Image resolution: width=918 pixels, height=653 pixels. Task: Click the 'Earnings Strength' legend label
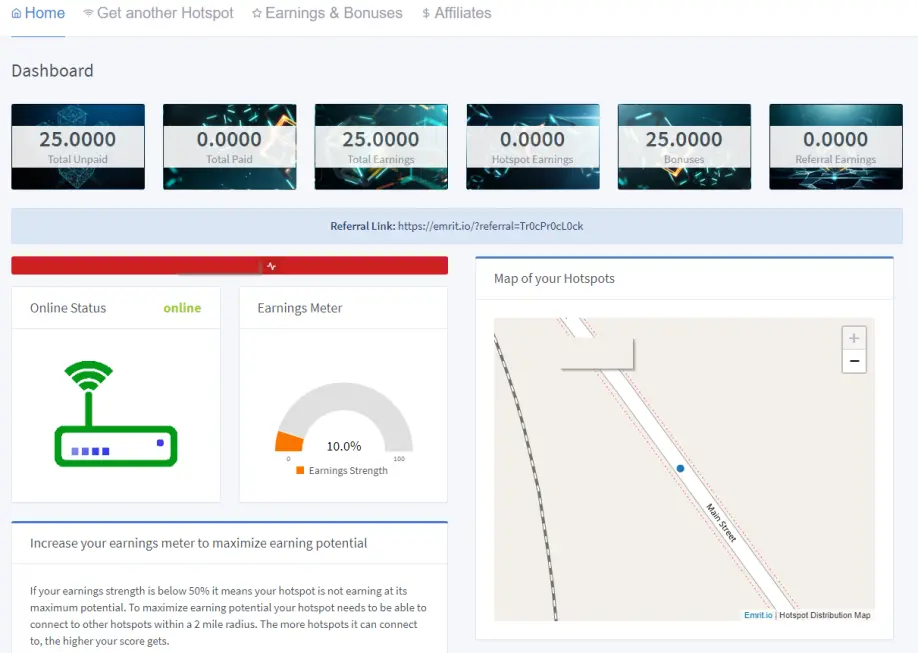pyautogui.click(x=348, y=470)
